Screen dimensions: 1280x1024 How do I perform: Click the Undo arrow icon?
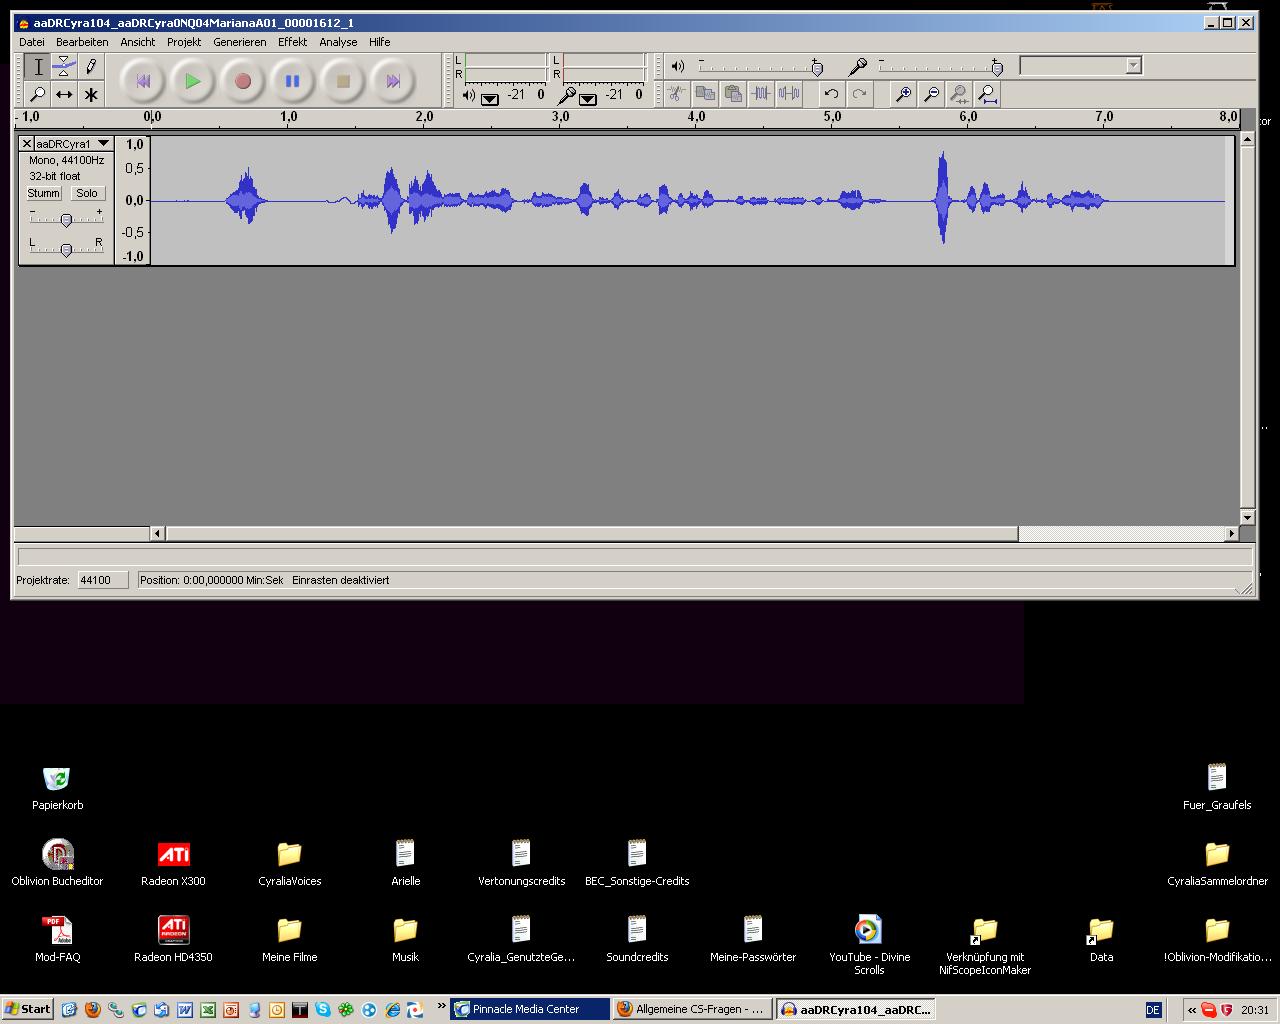[831, 94]
